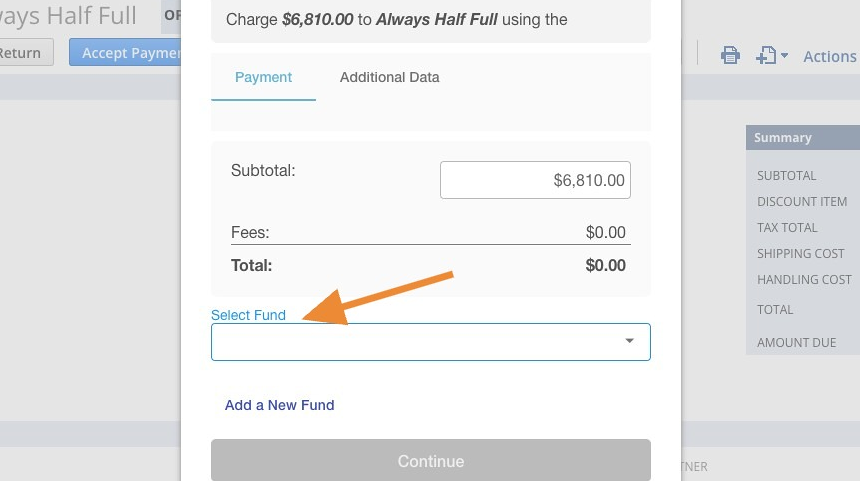This screenshot has width=860, height=481.
Task: Click the Continue button
Action: pos(431,461)
